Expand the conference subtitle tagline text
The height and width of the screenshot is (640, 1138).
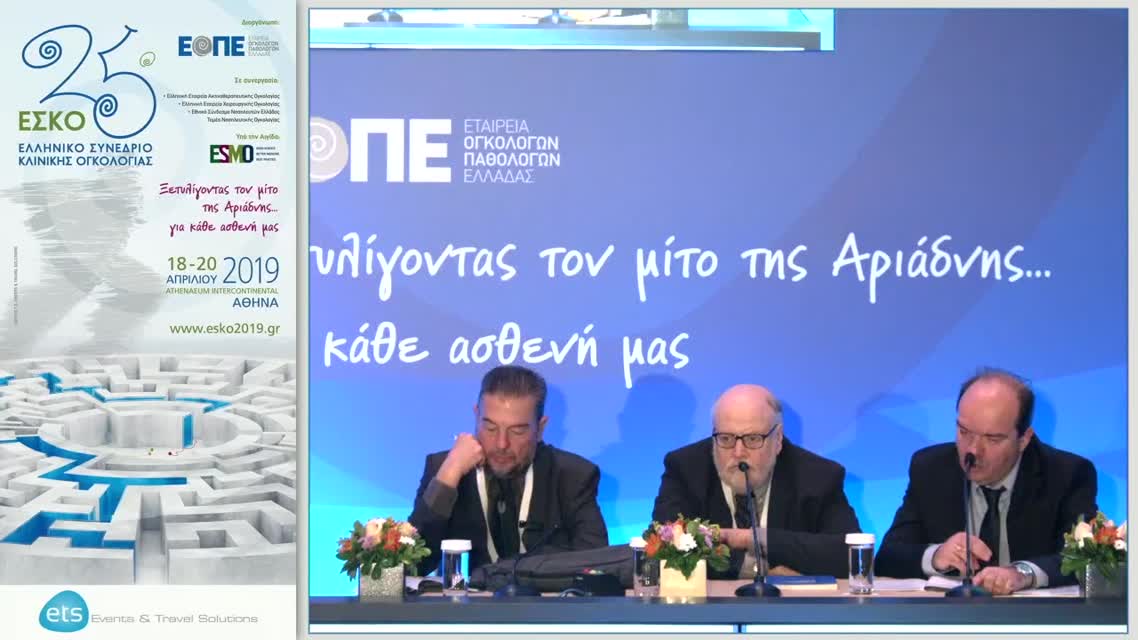(222, 206)
